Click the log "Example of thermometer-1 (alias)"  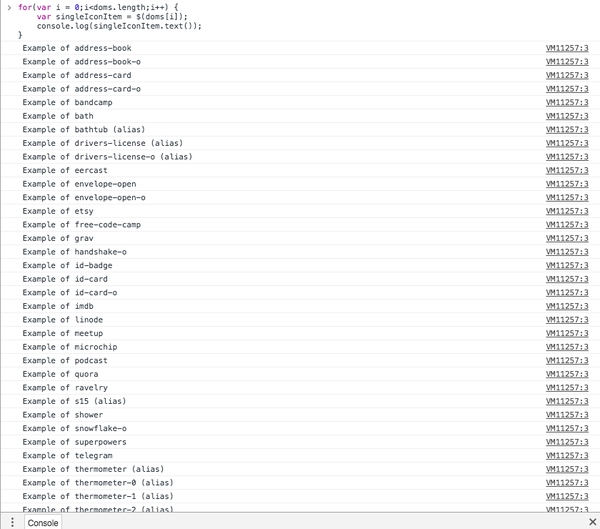98,496
